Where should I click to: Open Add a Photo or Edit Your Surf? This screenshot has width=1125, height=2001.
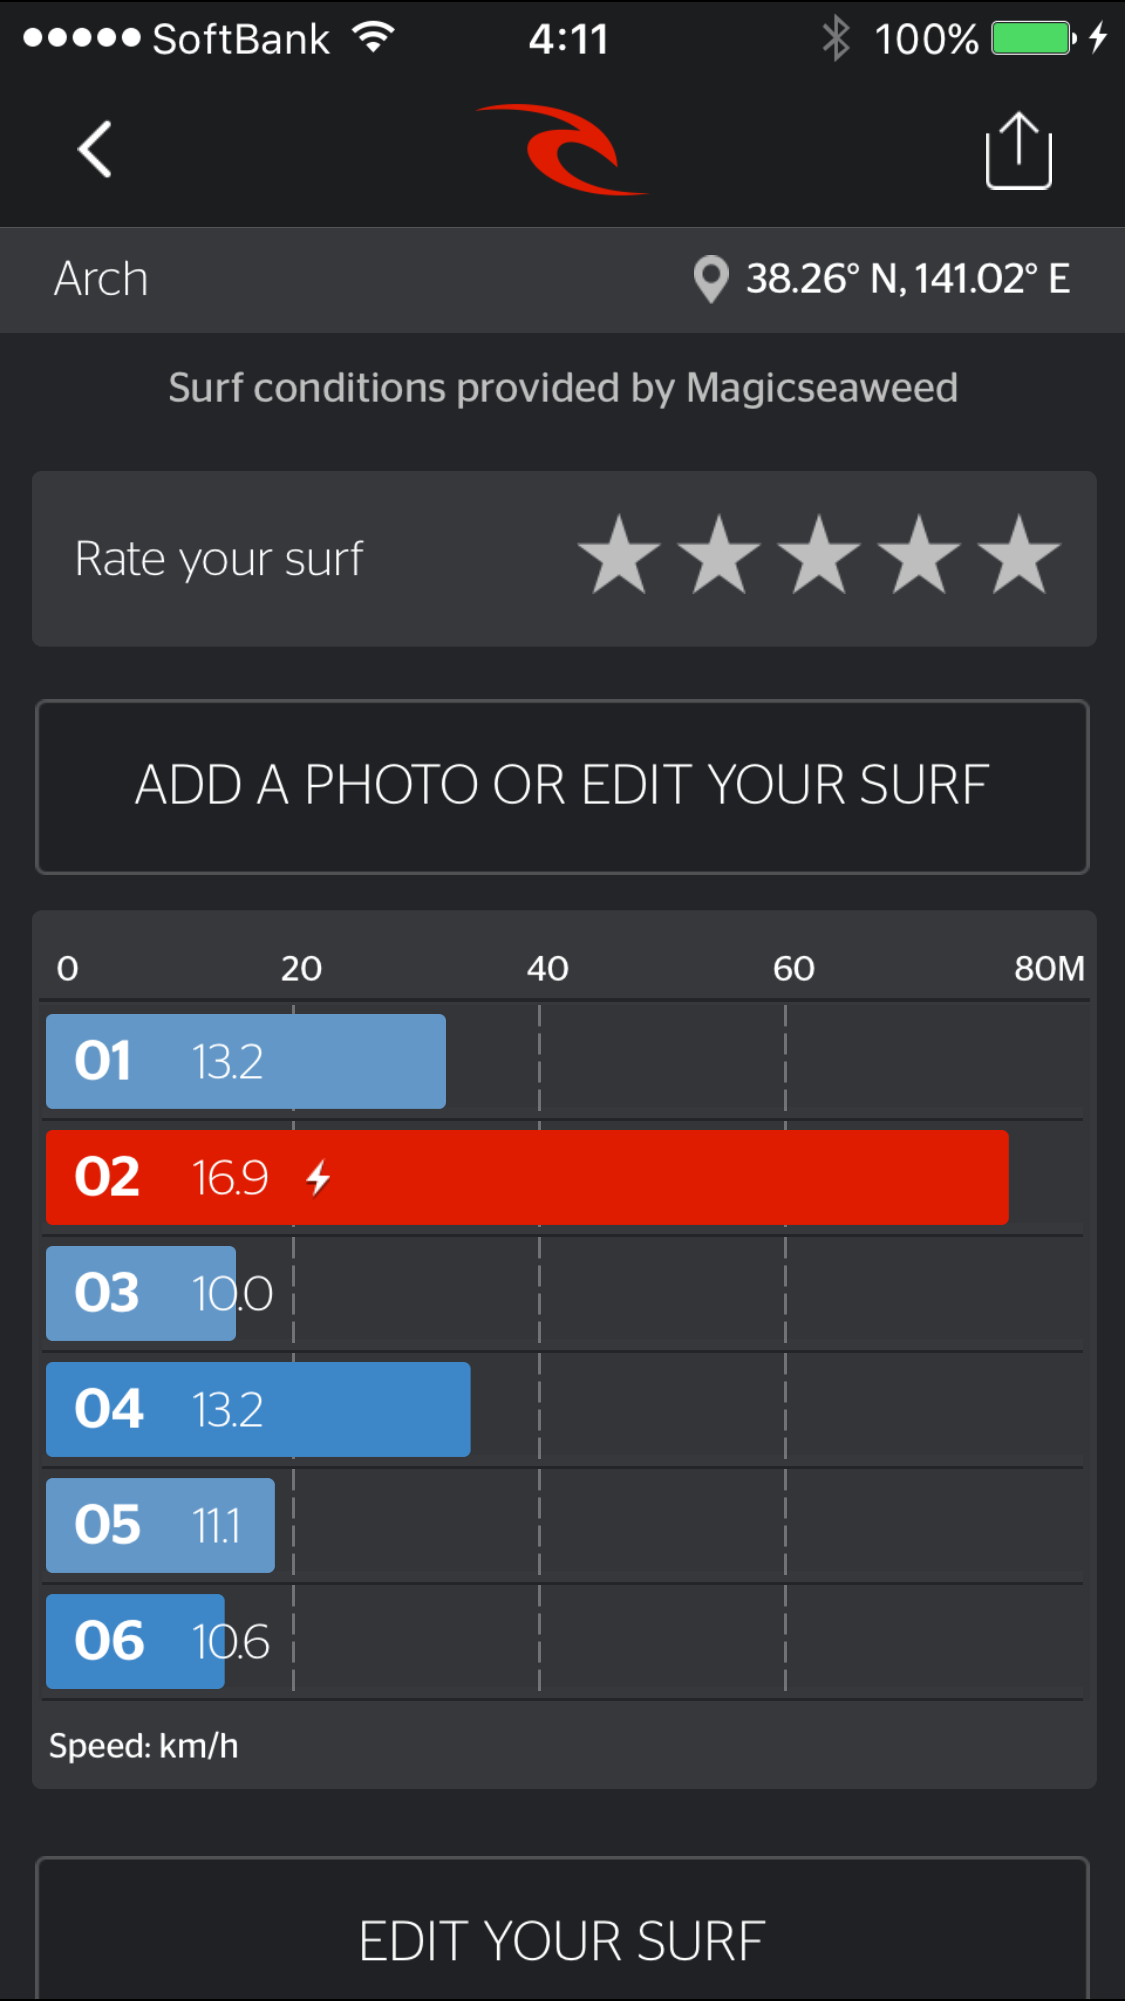pos(562,787)
